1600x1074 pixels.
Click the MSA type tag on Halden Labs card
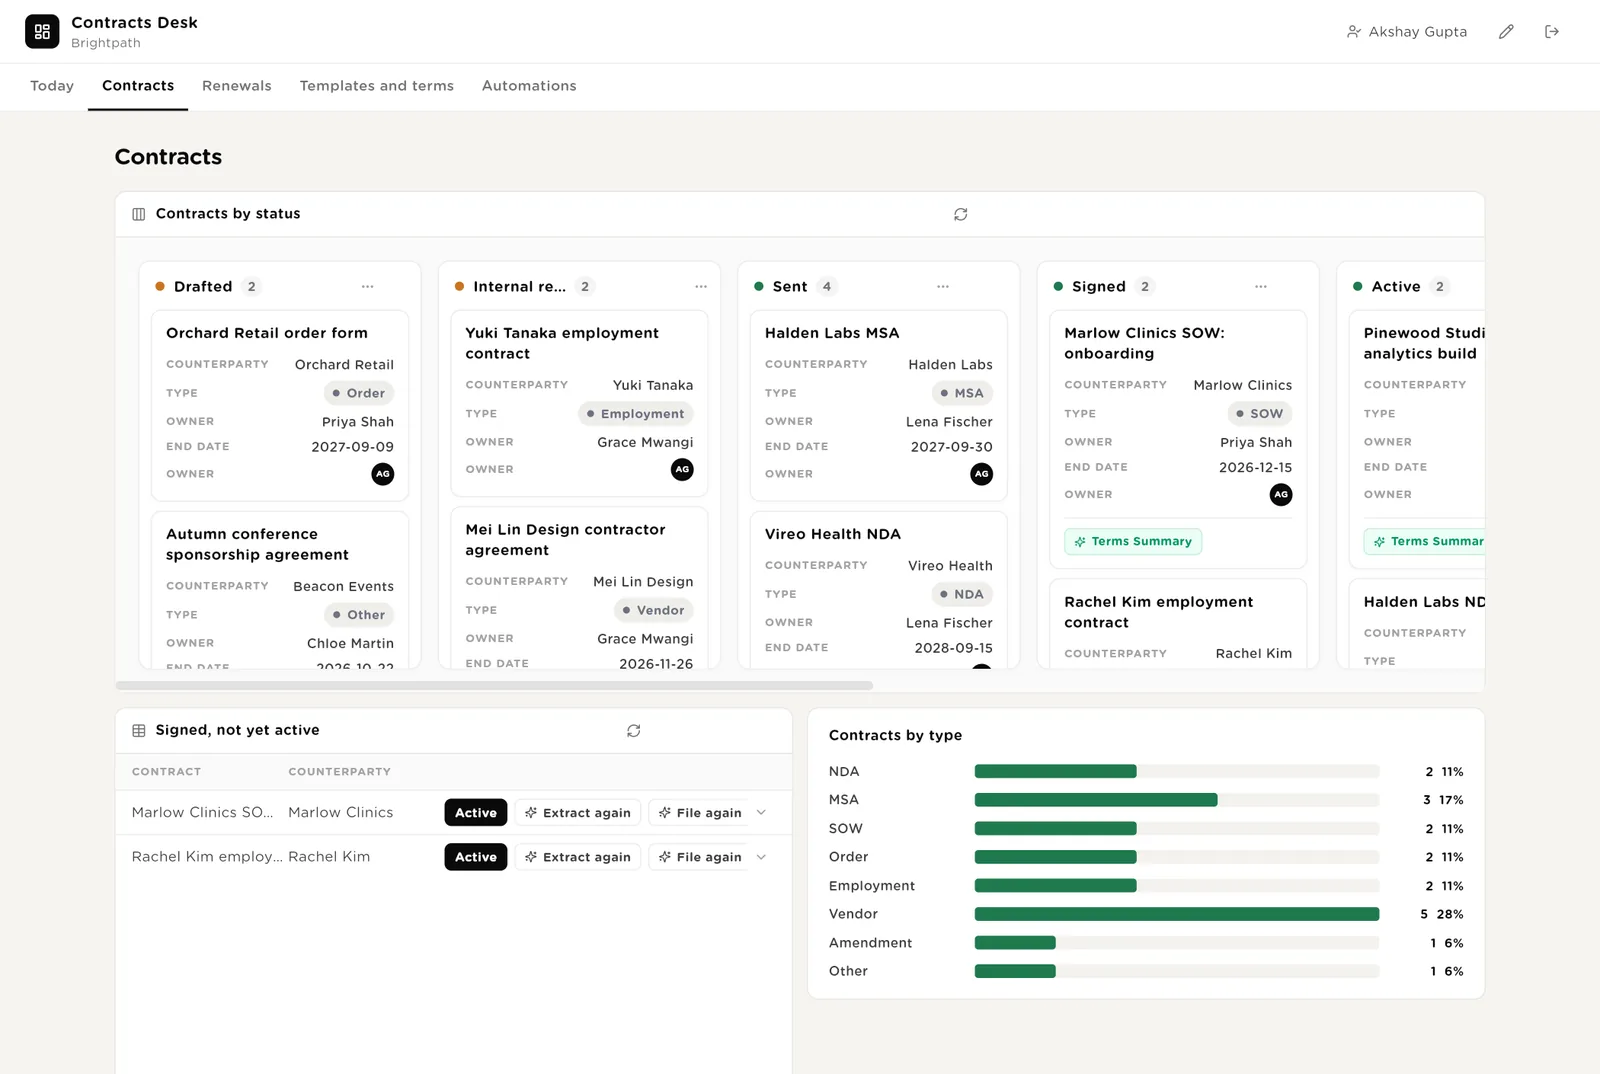[962, 394]
